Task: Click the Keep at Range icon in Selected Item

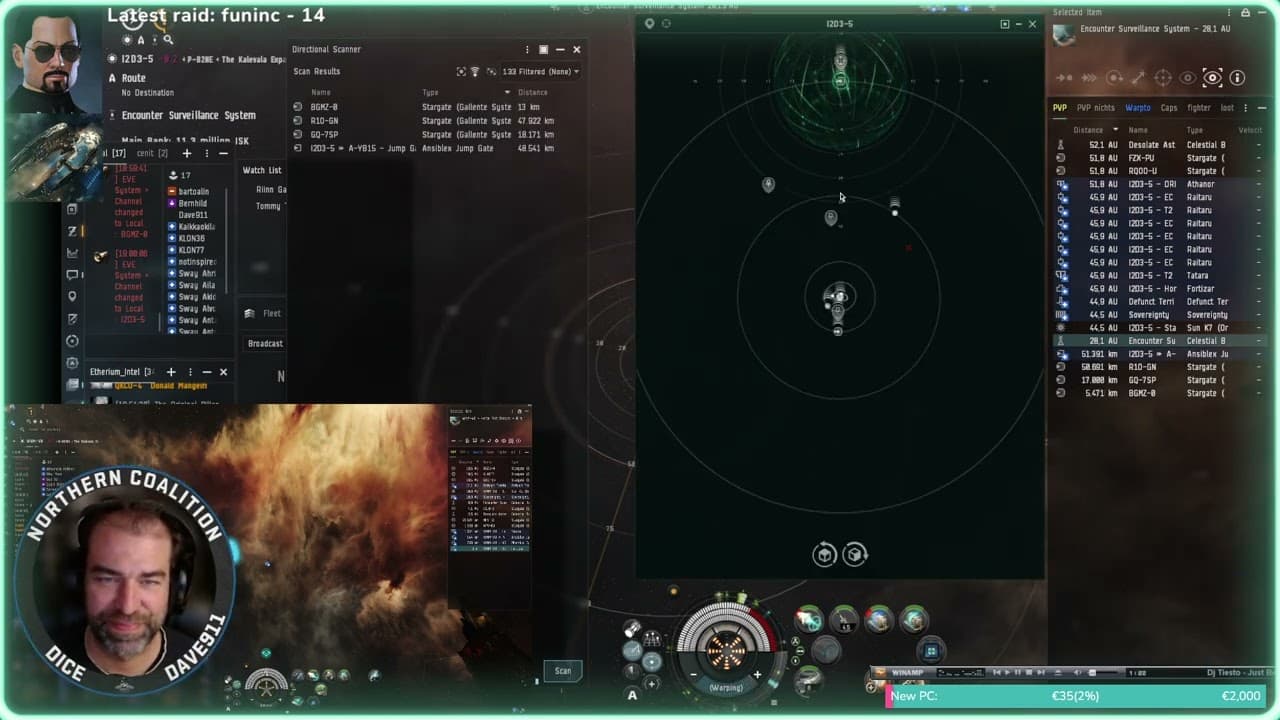Action: tap(1138, 77)
